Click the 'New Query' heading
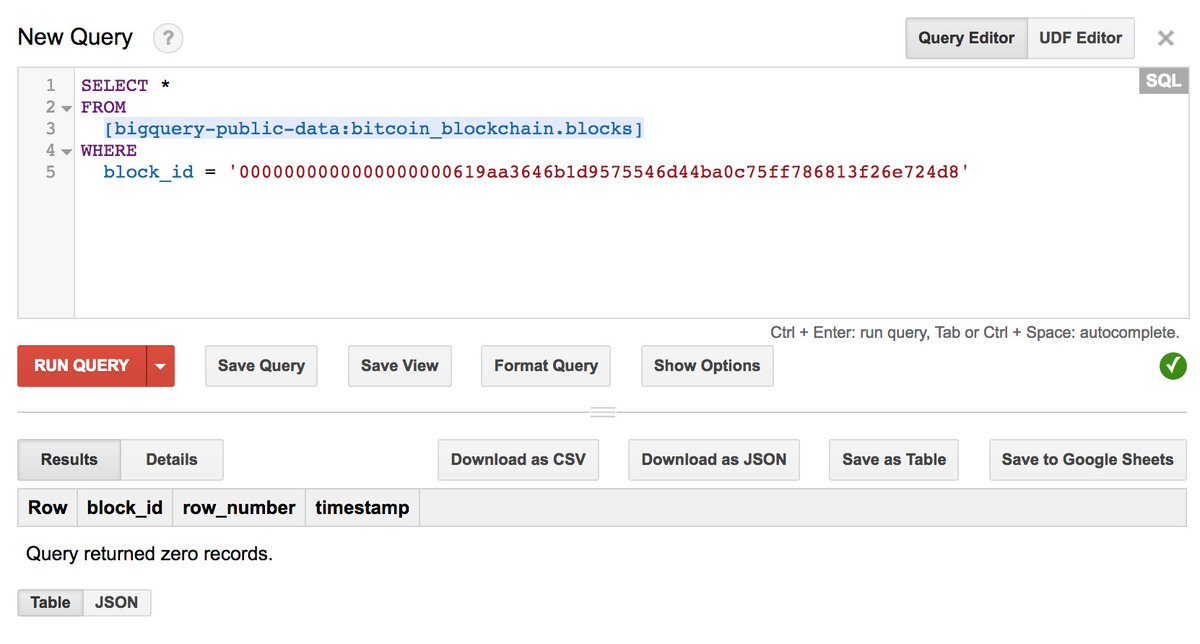The image size is (1200, 644). [x=75, y=37]
